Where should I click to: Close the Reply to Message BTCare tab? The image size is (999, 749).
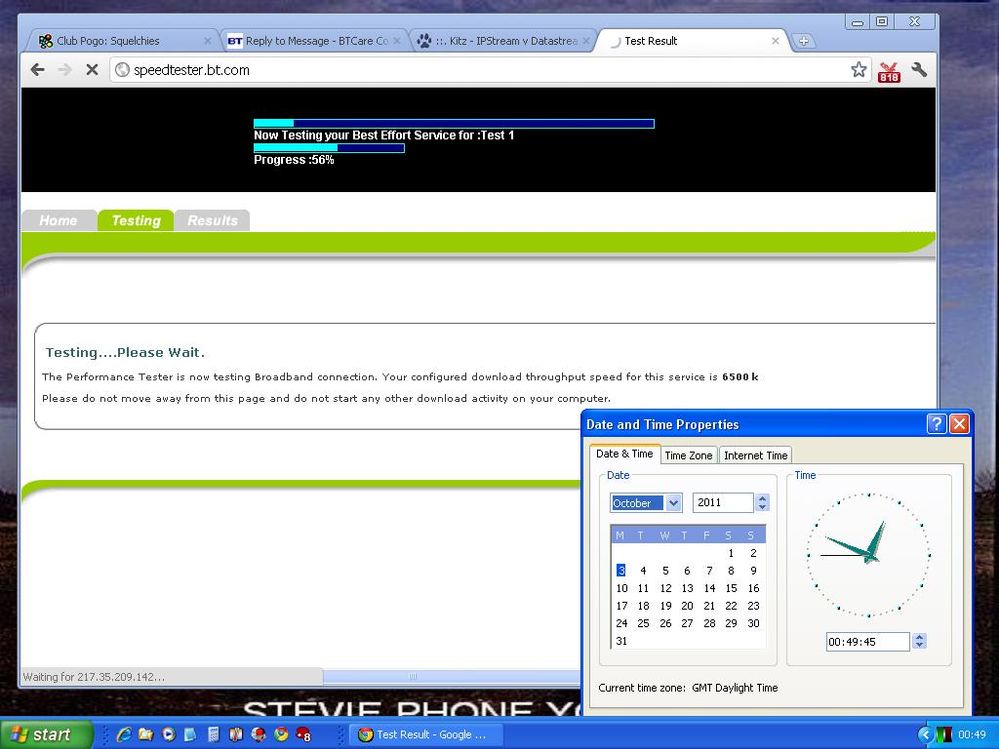397,41
